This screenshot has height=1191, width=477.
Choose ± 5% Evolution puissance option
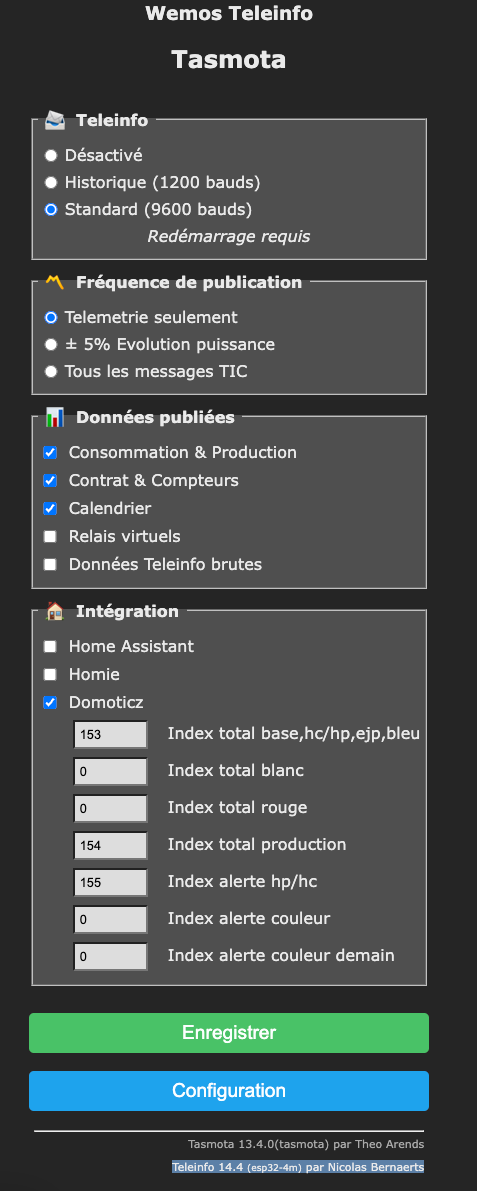[51, 345]
